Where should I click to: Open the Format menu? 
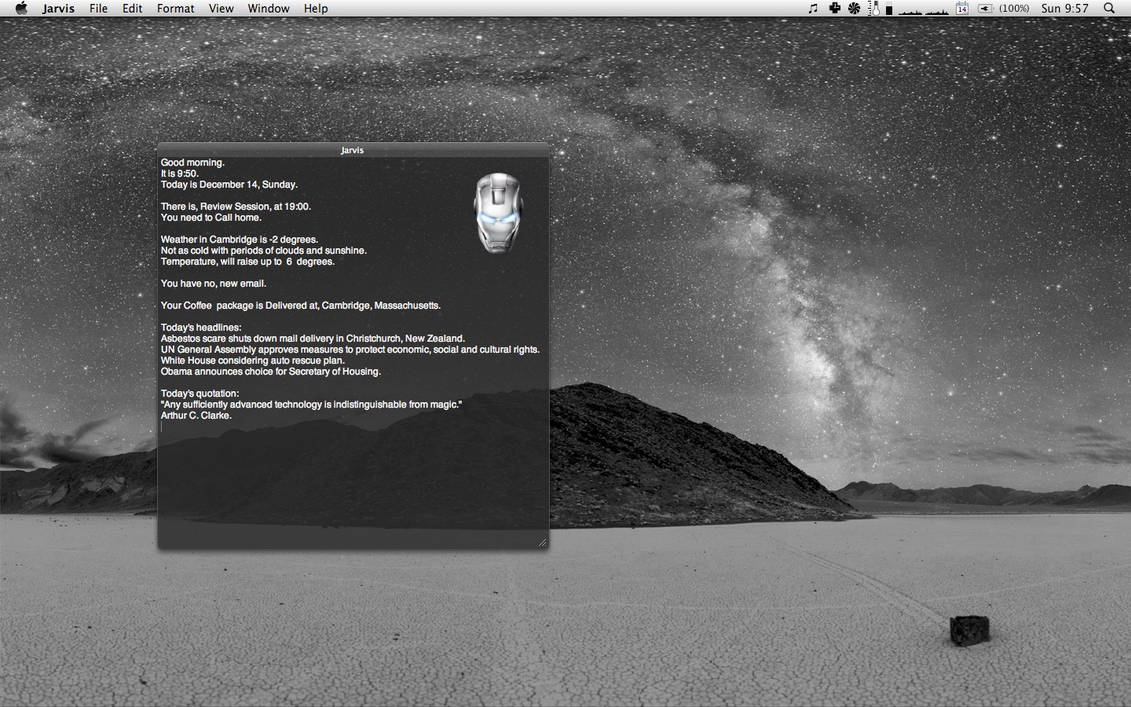(x=175, y=8)
